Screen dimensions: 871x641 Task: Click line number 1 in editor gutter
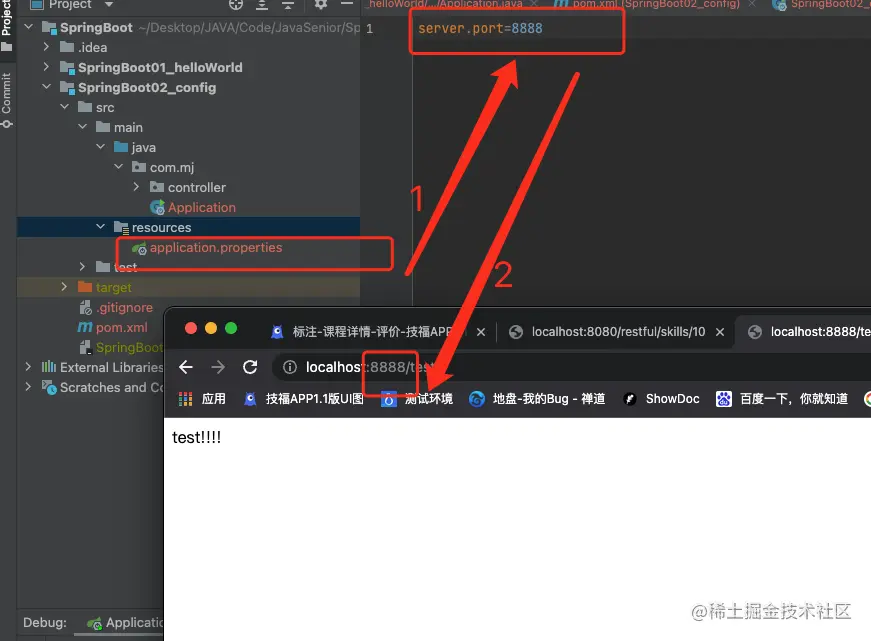tap(369, 28)
